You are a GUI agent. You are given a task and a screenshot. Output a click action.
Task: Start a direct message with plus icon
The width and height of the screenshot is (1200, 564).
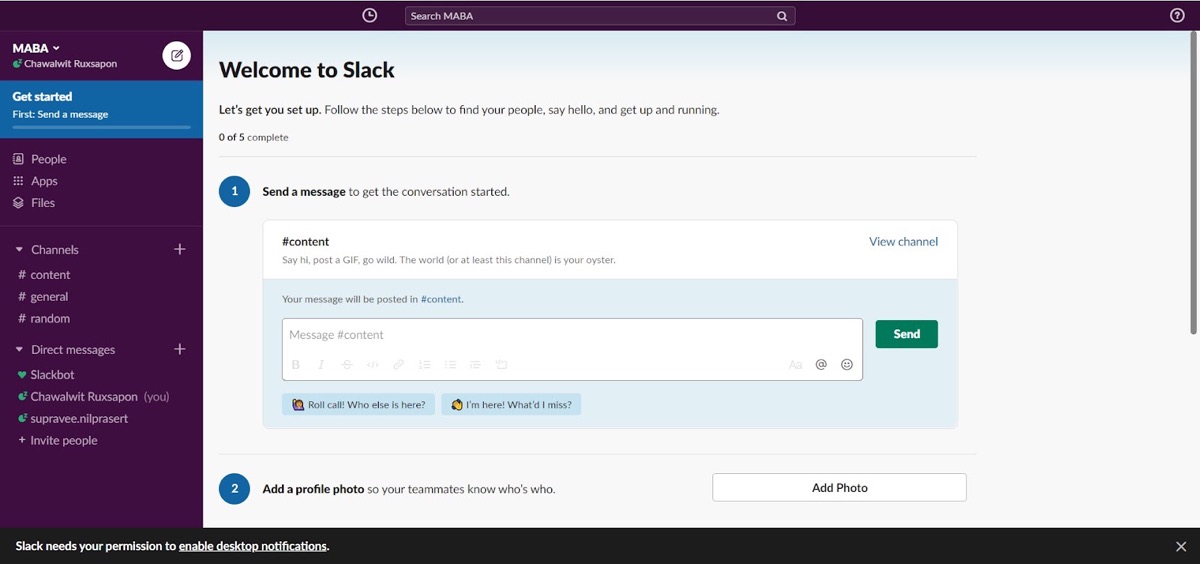click(x=180, y=349)
